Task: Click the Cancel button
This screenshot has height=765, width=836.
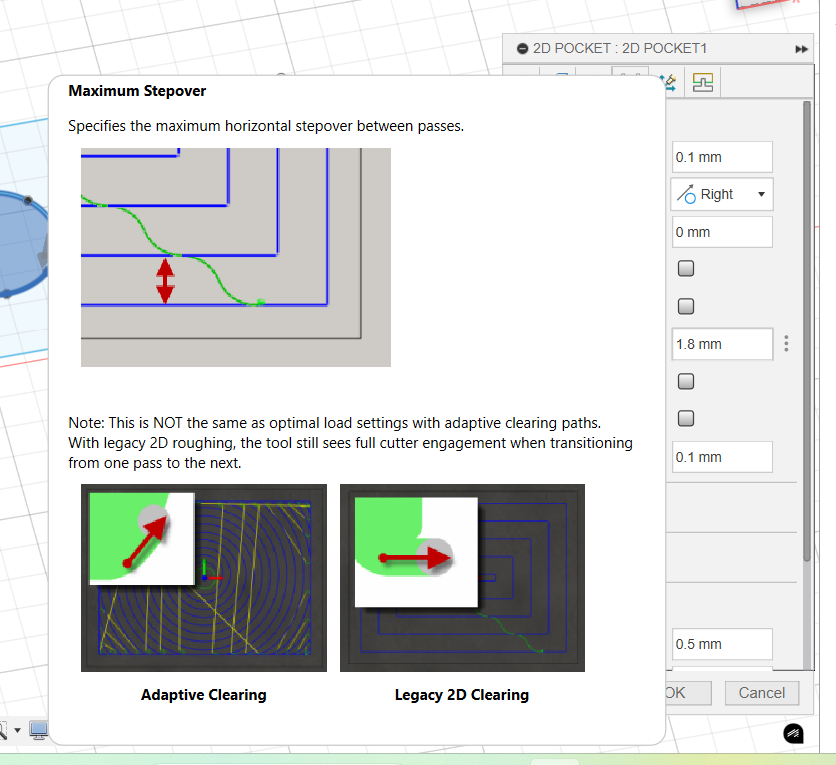Action: click(761, 693)
